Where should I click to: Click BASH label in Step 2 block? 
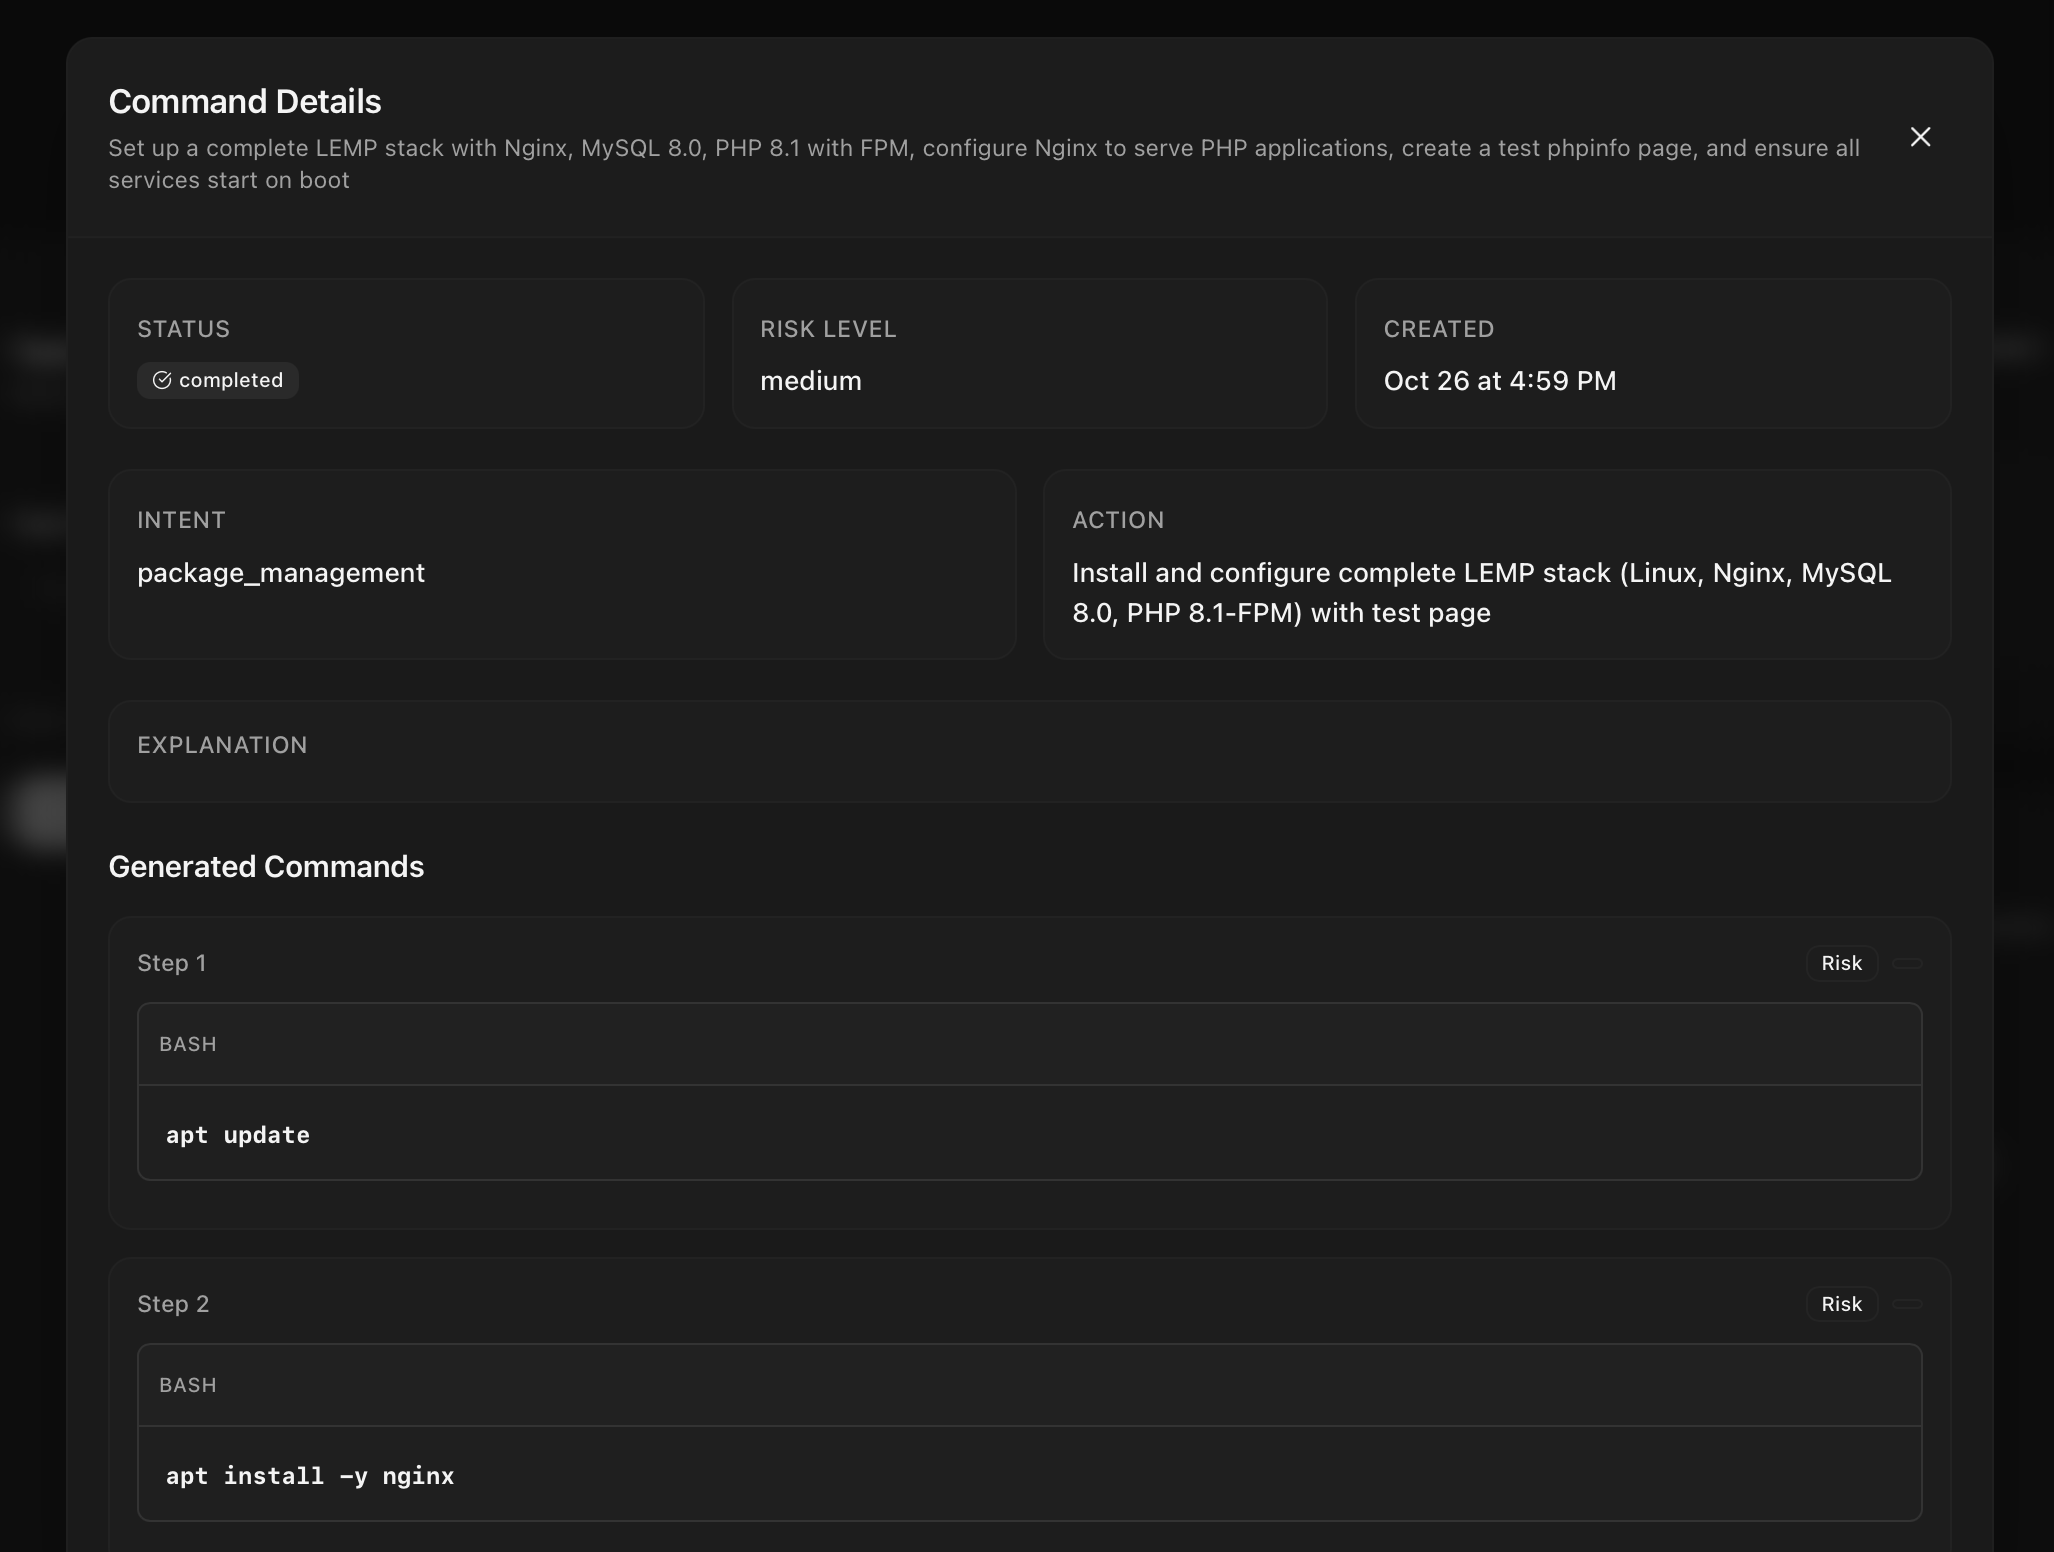188,1385
